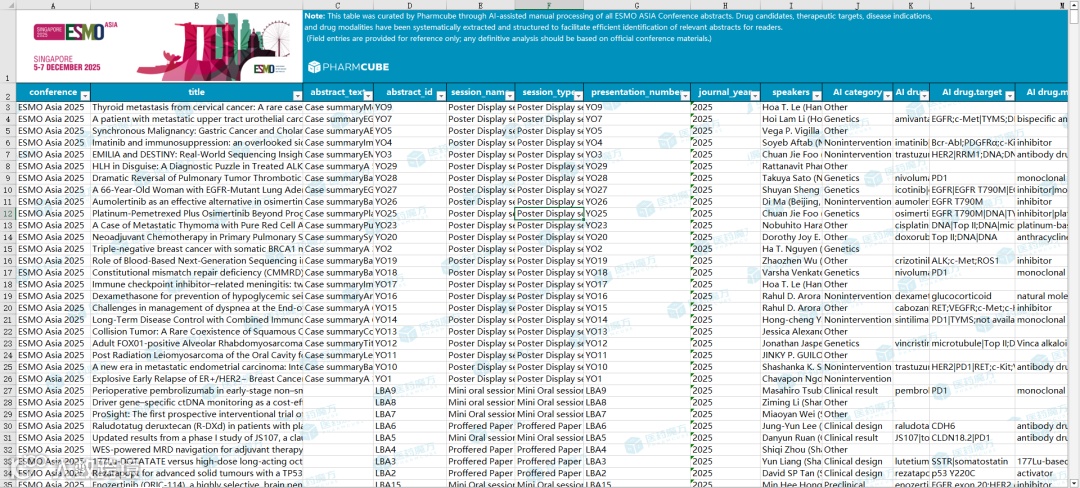Screen dimensions: 1080x488
Task: Open the AI category filter dropdown
Action: [x=887, y=96]
